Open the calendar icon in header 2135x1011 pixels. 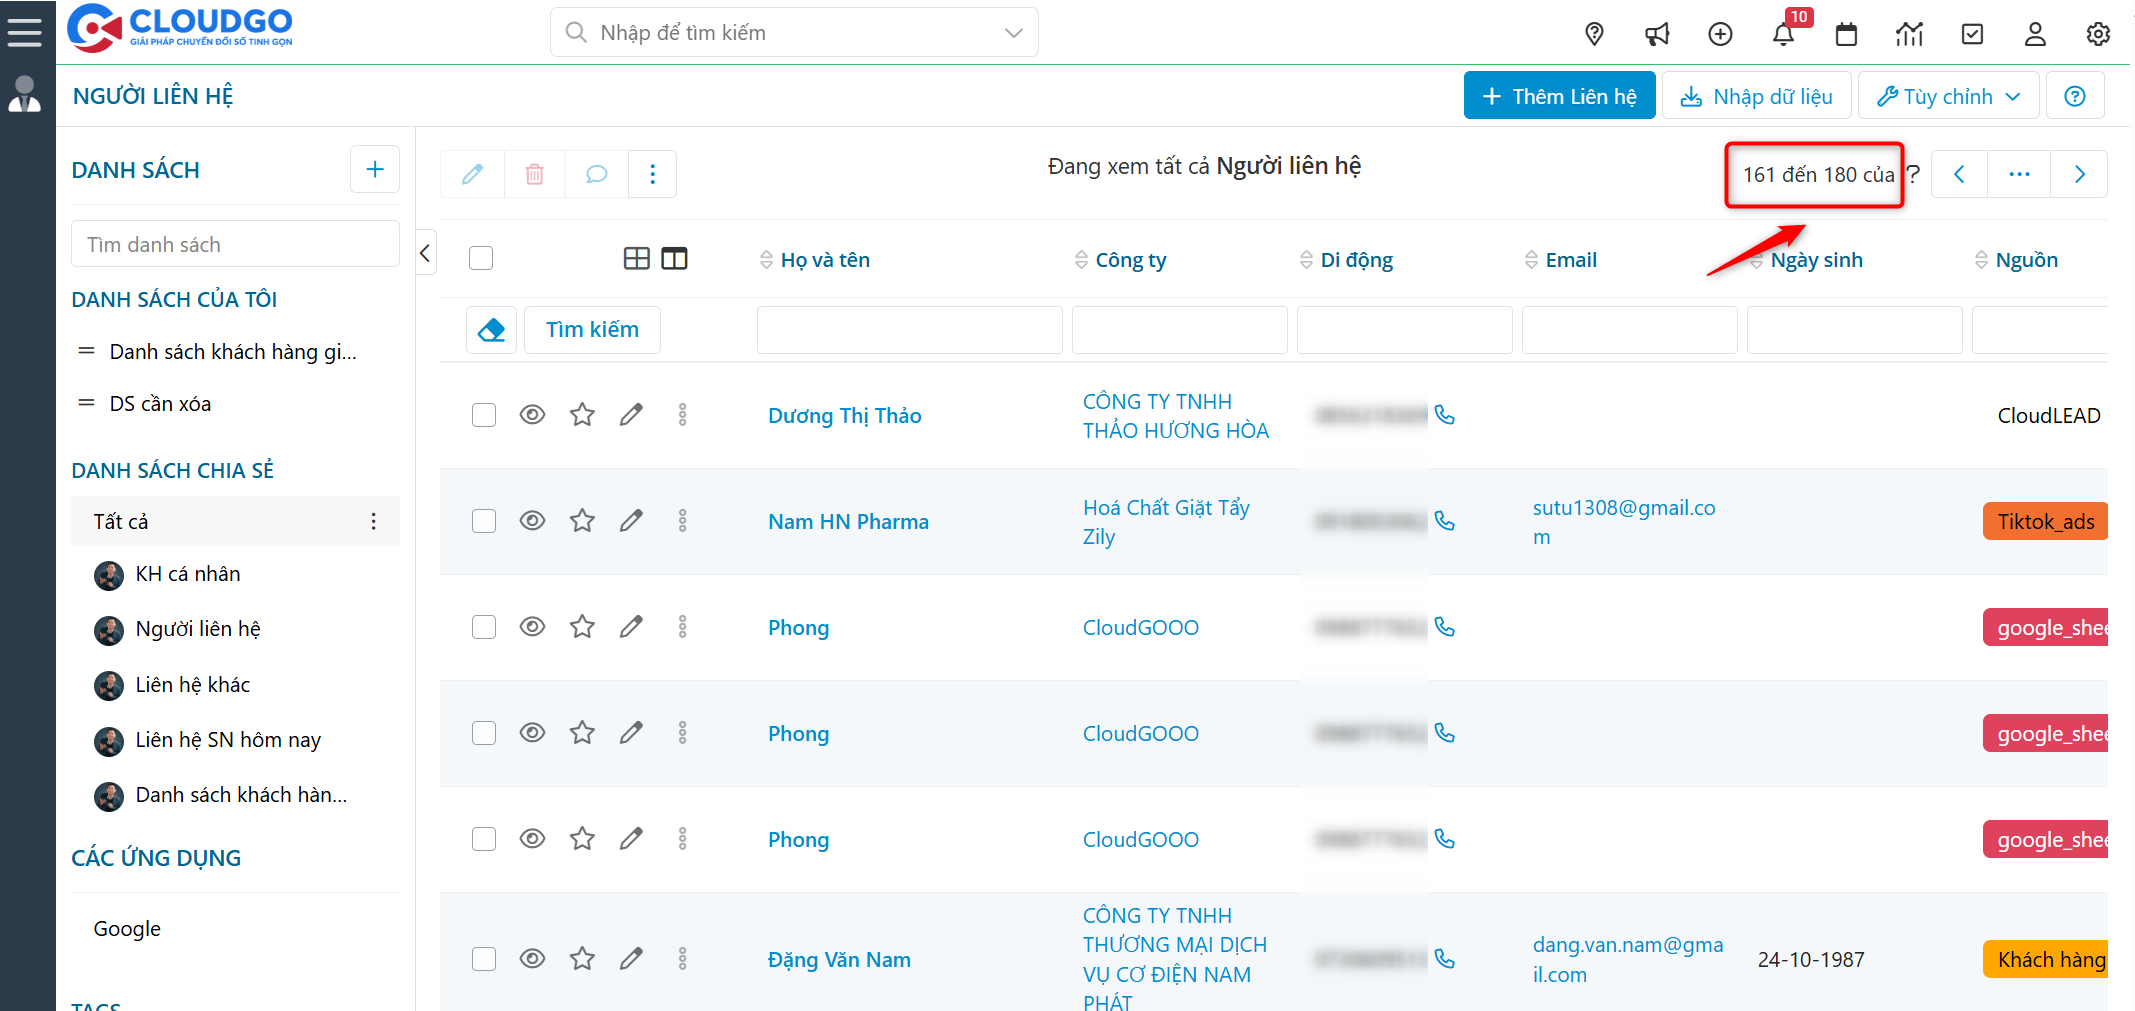click(1846, 35)
